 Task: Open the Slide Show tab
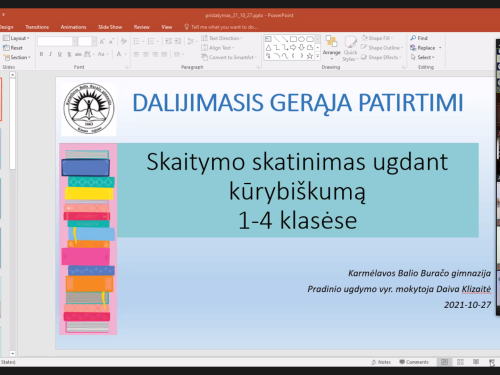tap(110, 27)
